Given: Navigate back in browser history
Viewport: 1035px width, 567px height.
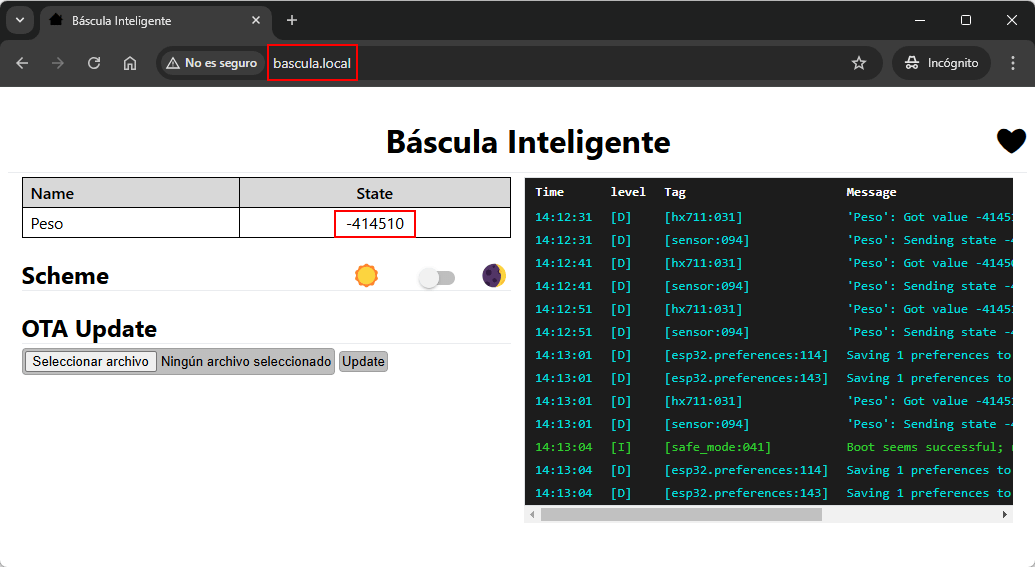Looking at the screenshot, I should tap(22, 63).
